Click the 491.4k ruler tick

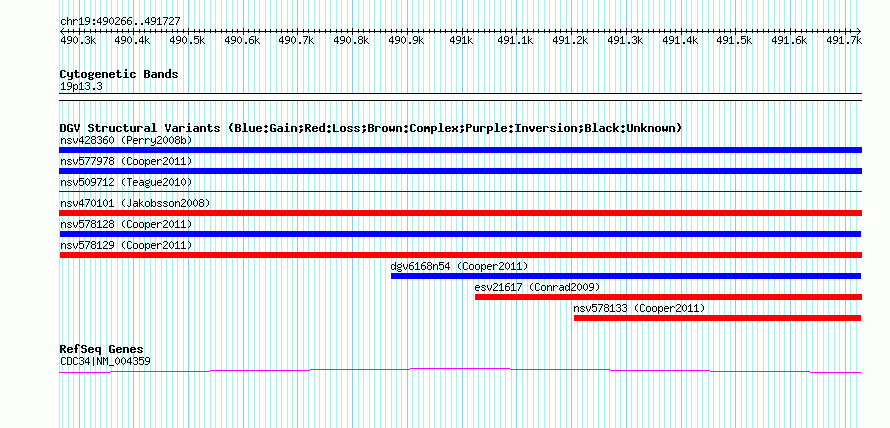(681, 40)
